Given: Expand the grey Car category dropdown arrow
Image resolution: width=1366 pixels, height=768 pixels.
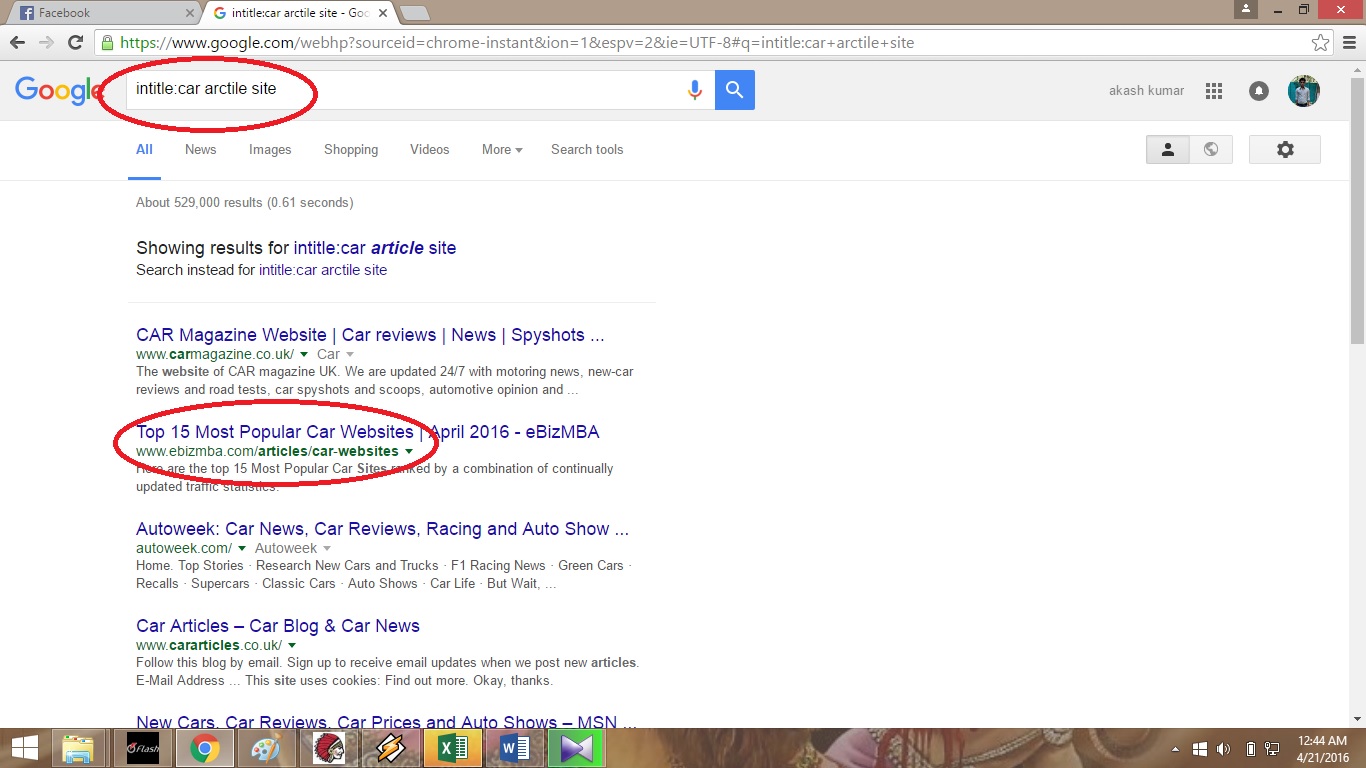Looking at the screenshot, I should coord(350,354).
